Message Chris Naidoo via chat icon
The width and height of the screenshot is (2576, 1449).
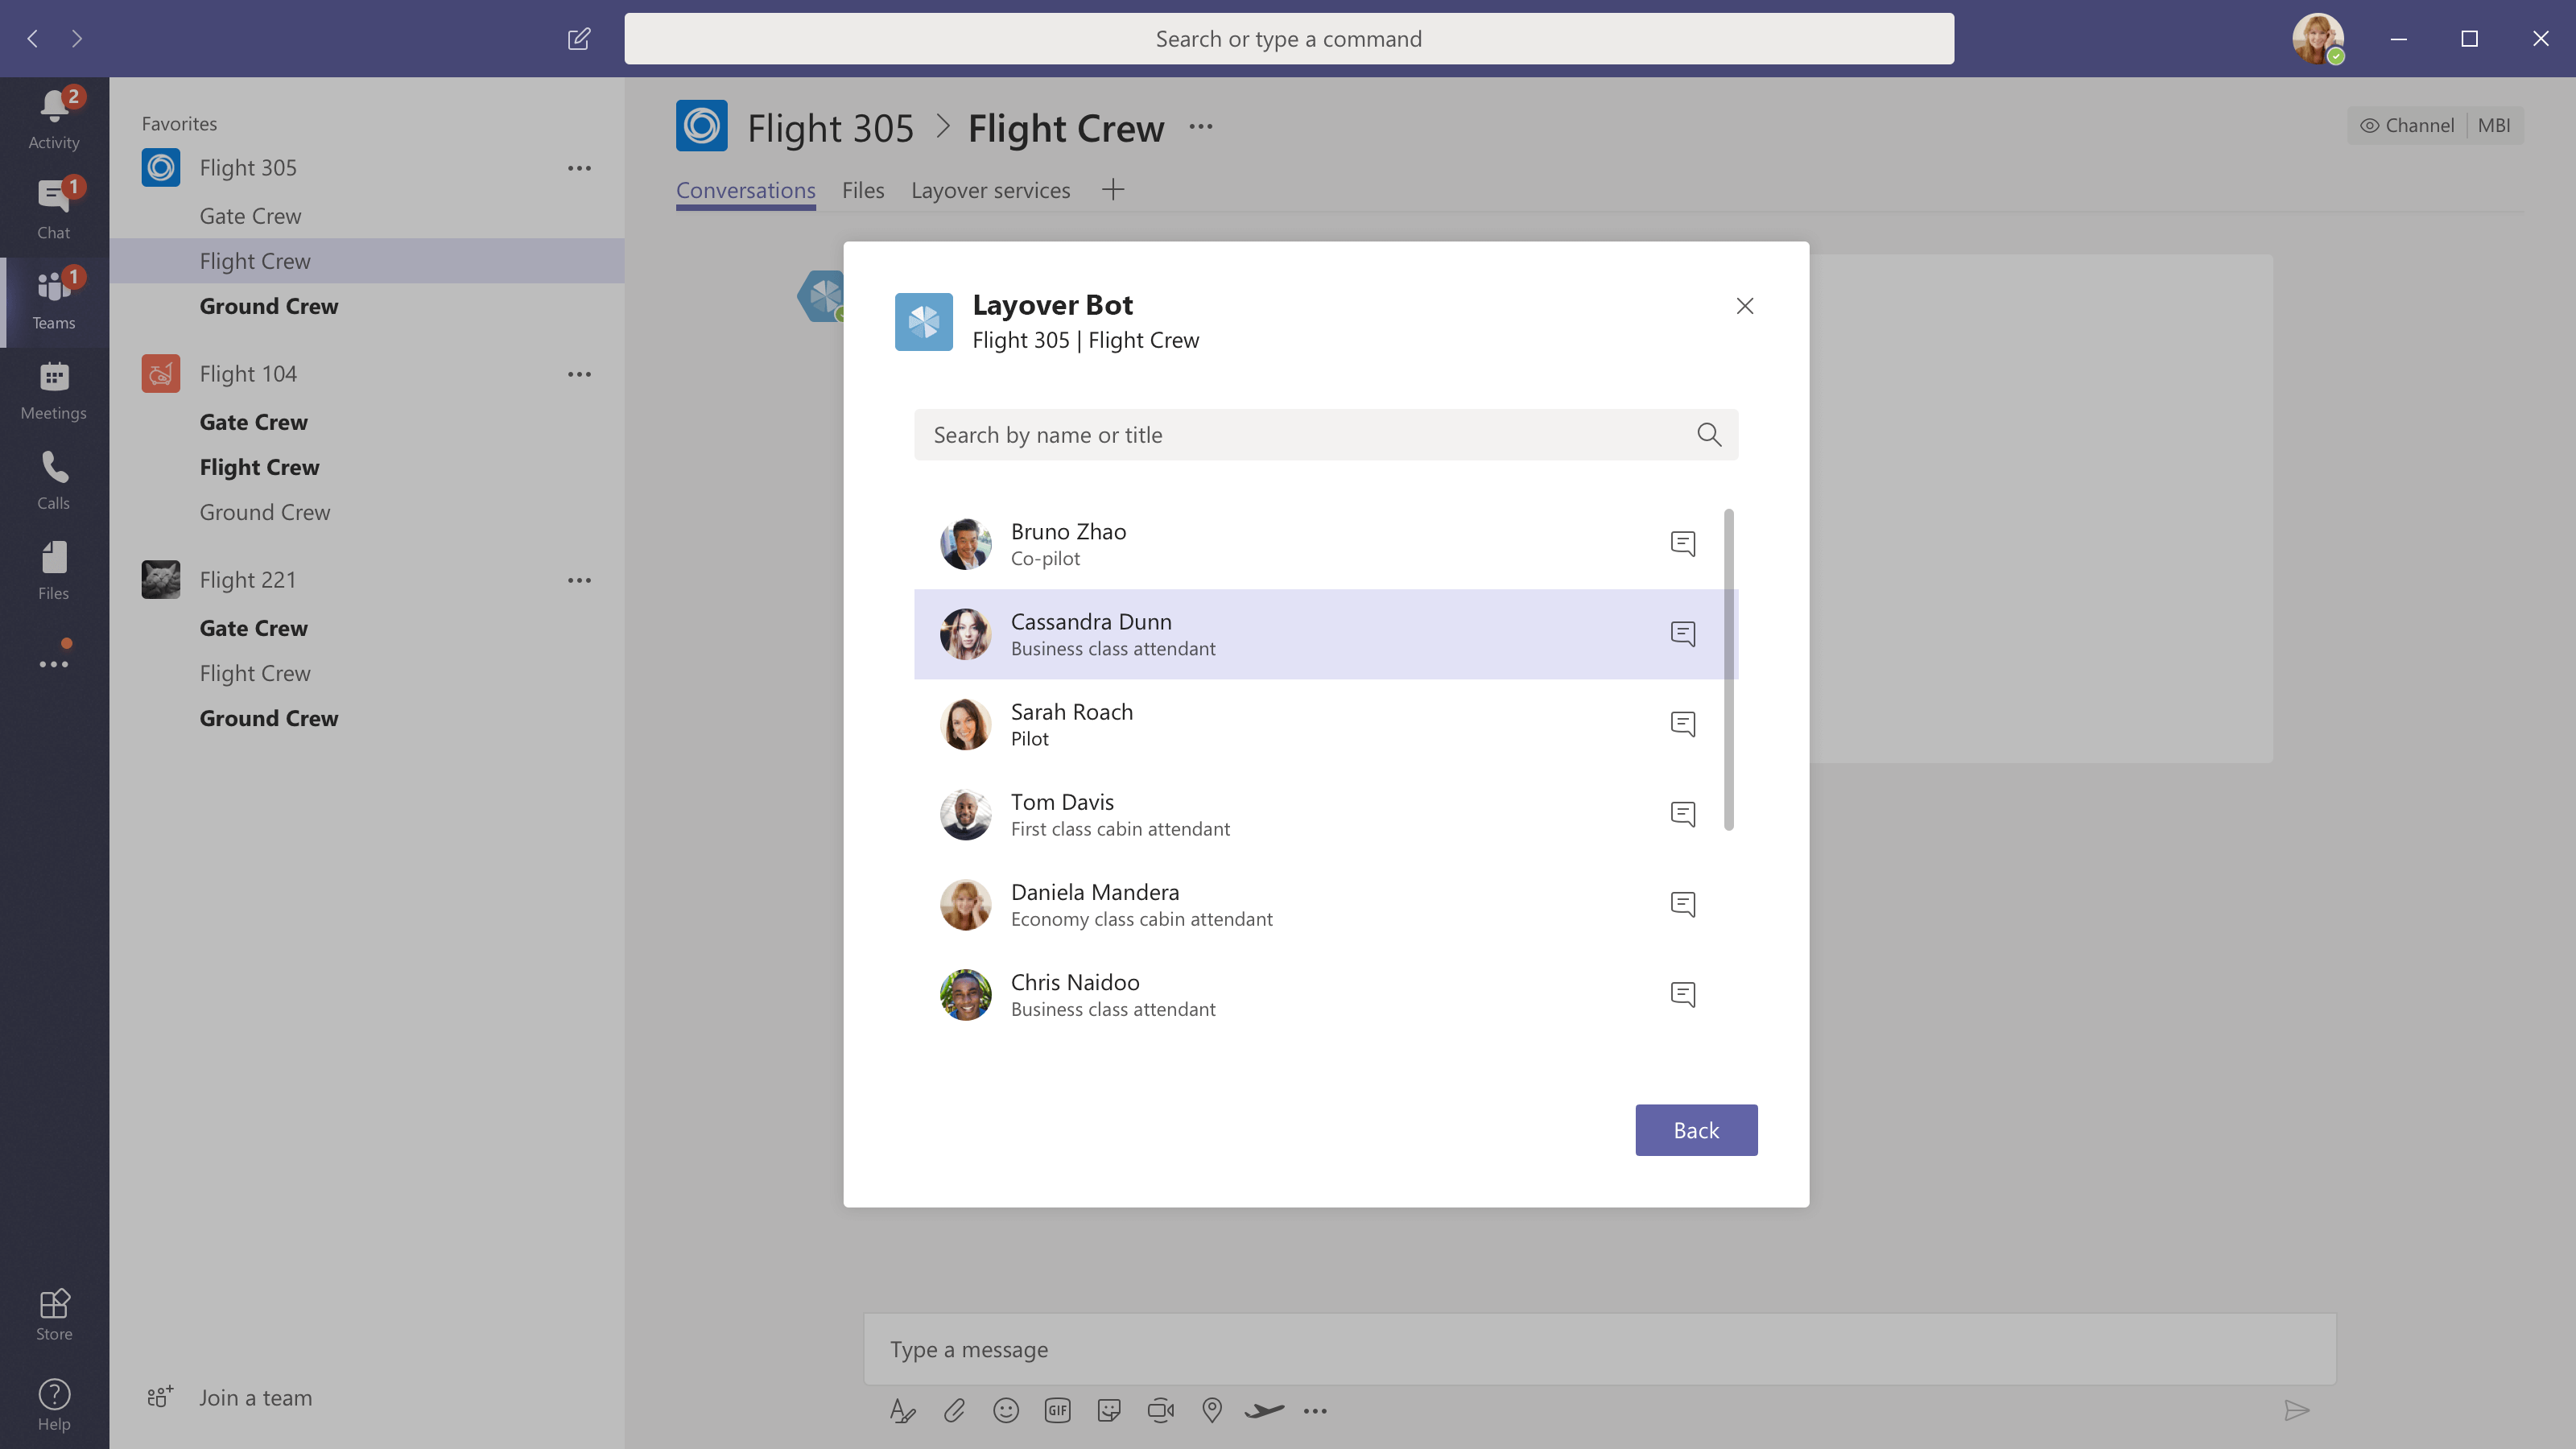point(1683,994)
